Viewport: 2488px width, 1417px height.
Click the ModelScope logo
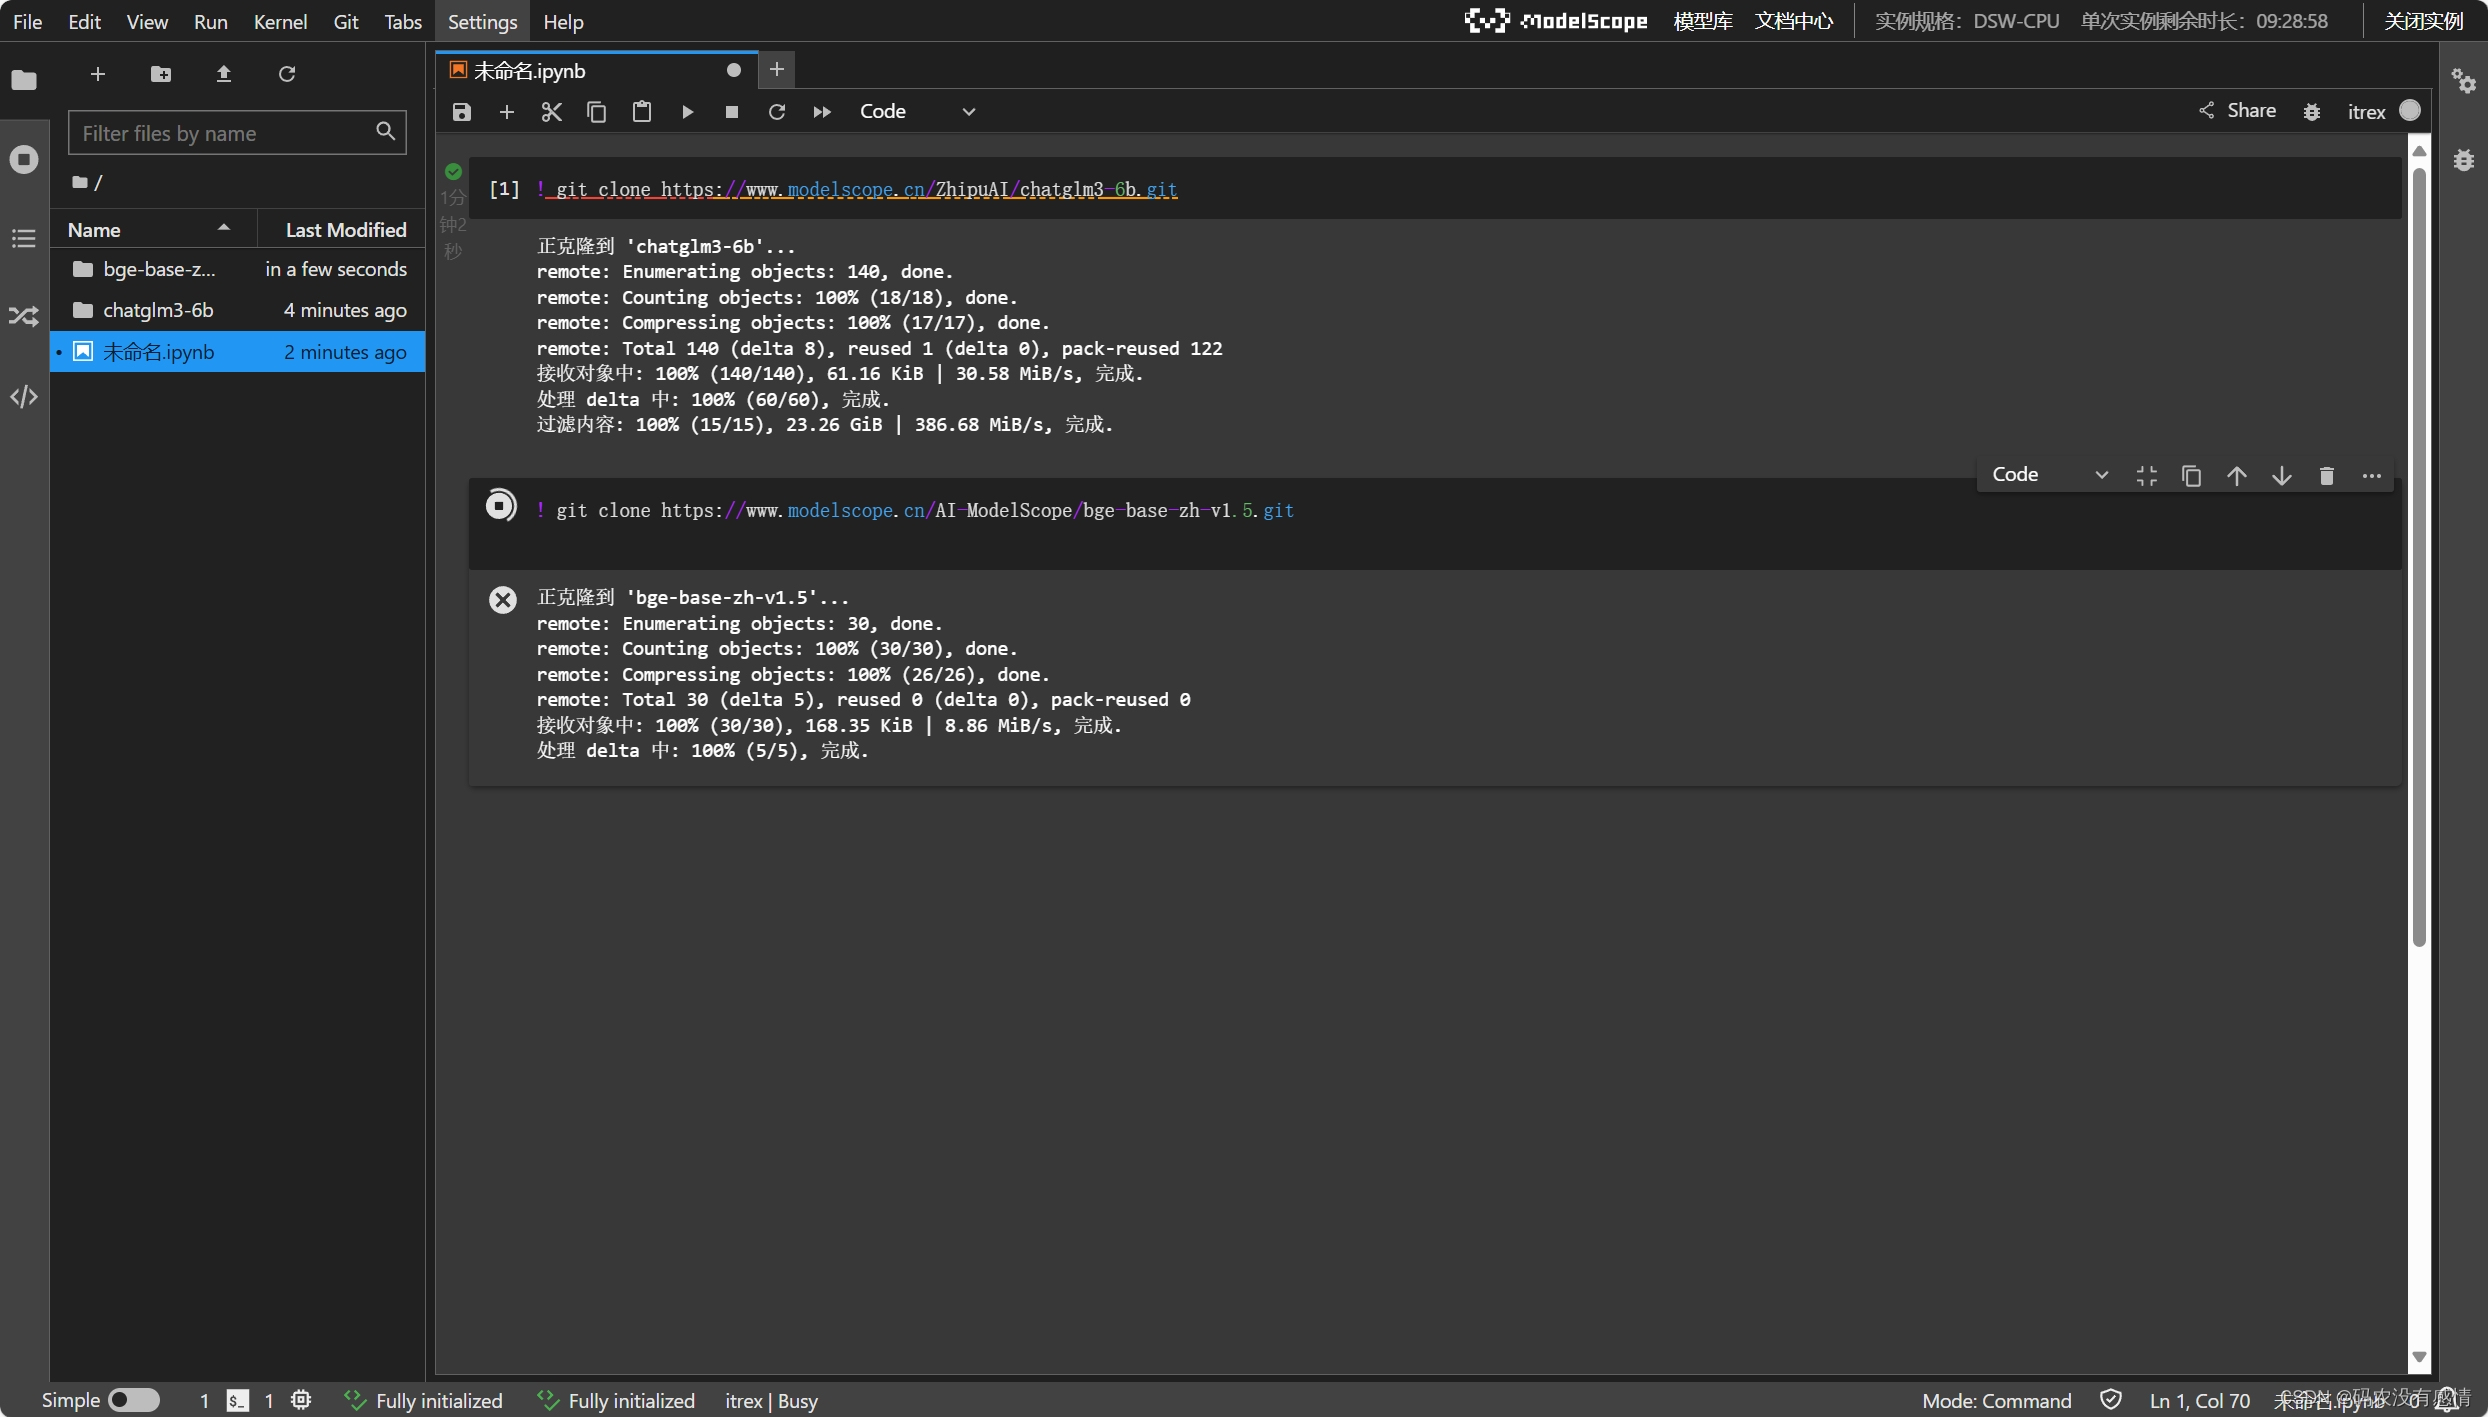click(x=1555, y=21)
